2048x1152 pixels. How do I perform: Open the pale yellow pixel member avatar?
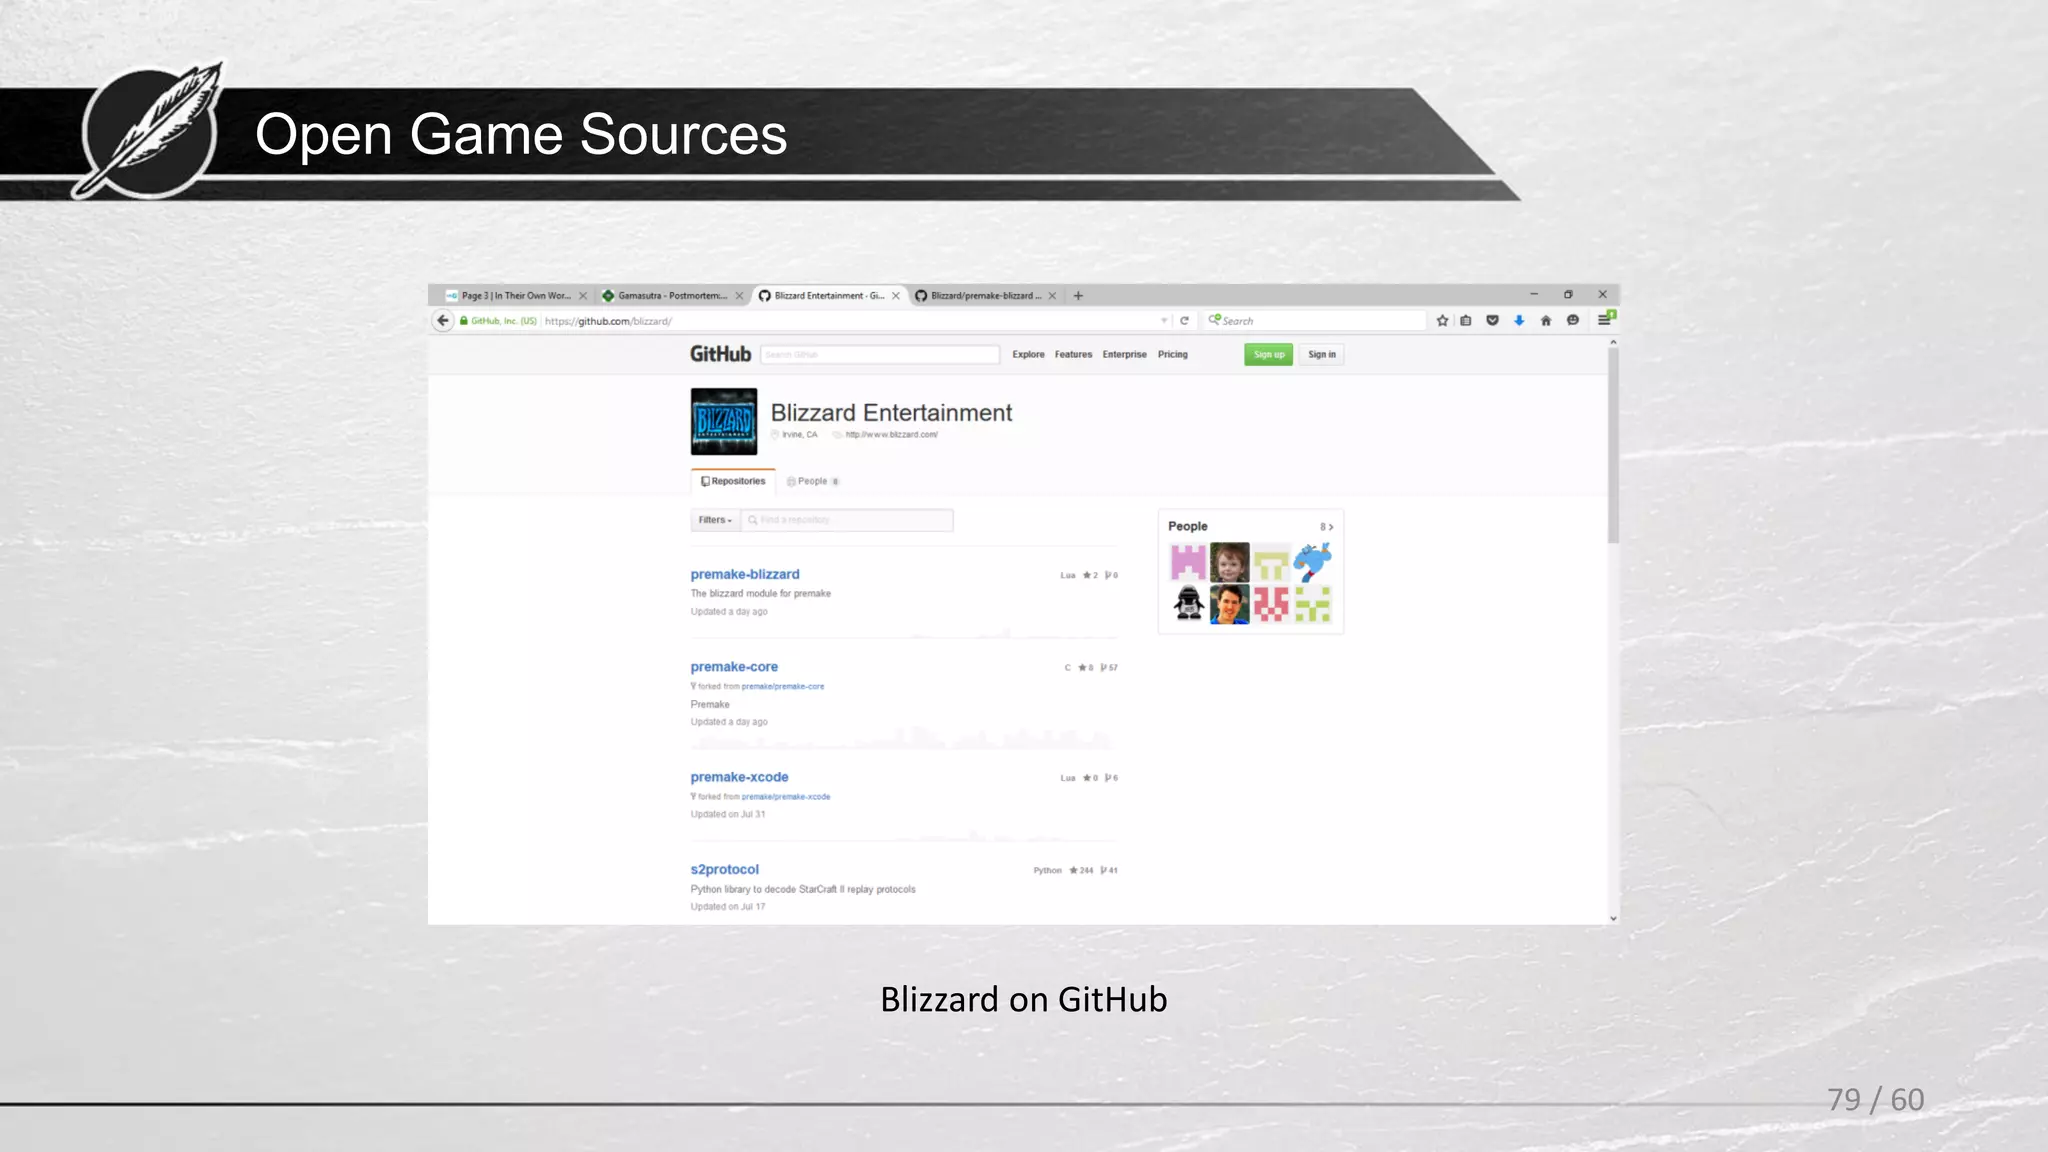(x=1271, y=562)
